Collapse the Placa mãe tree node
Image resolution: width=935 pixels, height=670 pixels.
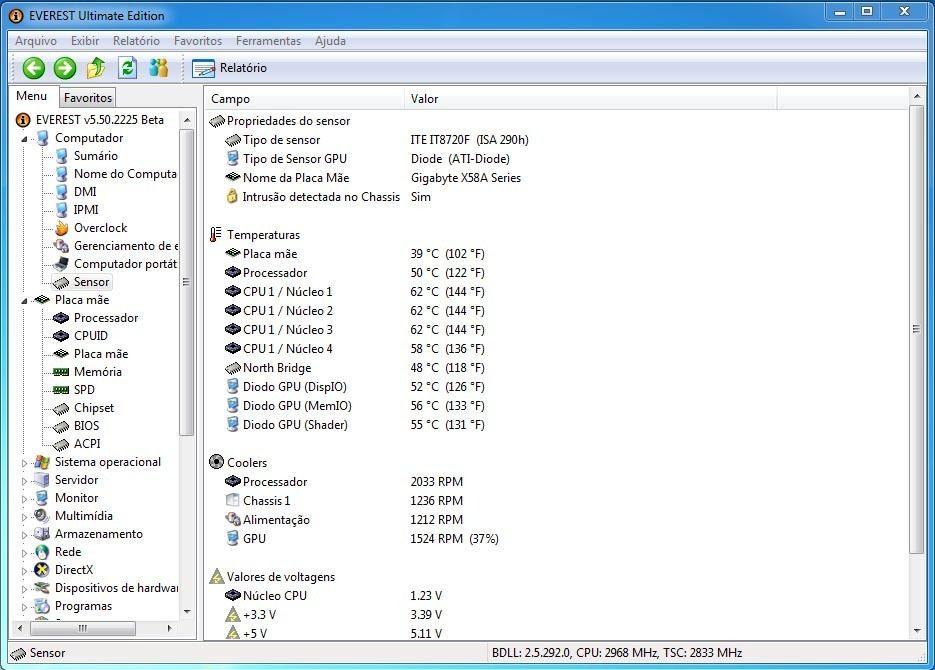coord(25,300)
